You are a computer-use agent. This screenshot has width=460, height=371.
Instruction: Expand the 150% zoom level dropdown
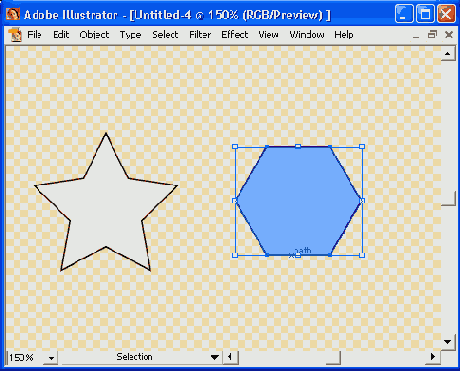[x=51, y=358]
